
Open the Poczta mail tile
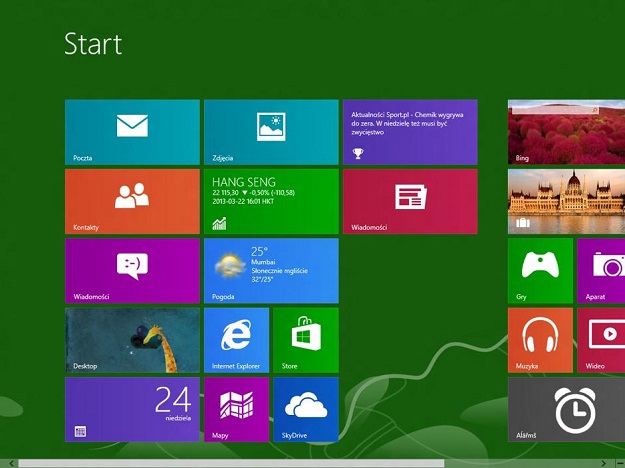(x=132, y=132)
